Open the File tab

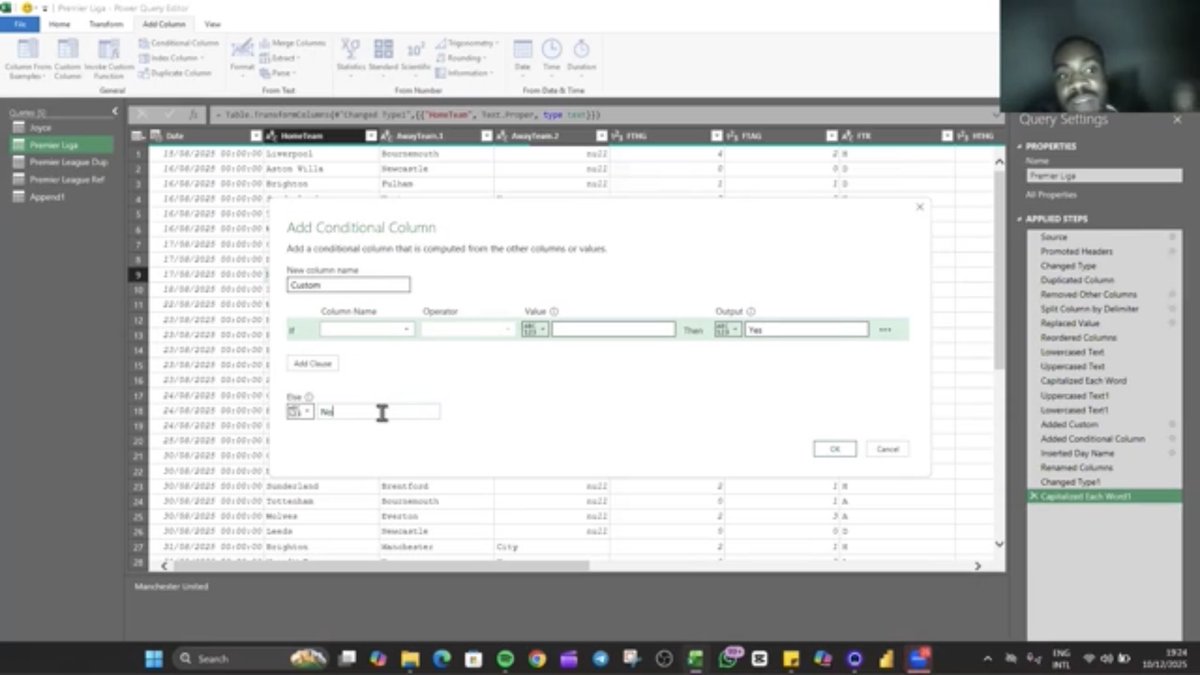pos(19,24)
